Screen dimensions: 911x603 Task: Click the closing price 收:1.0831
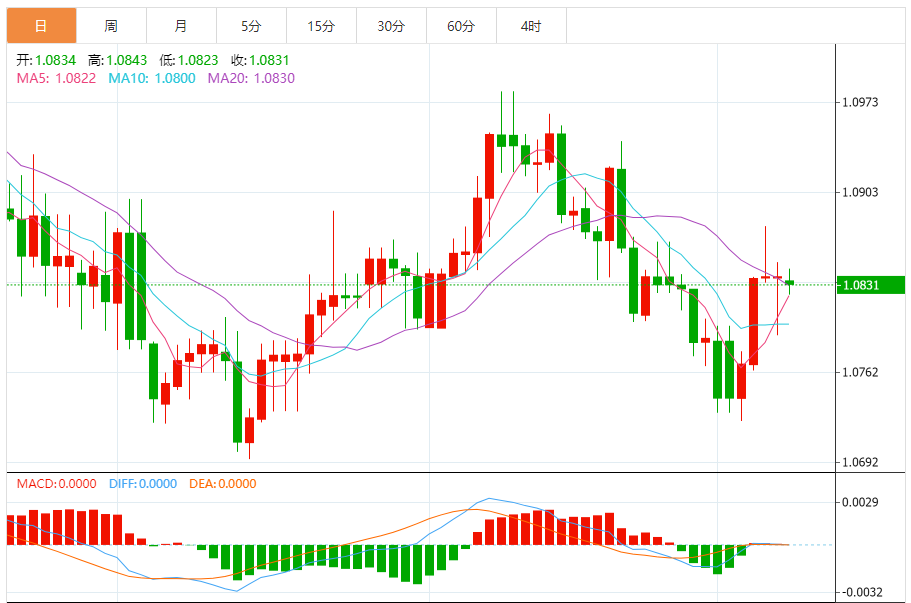pyautogui.click(x=260, y=60)
